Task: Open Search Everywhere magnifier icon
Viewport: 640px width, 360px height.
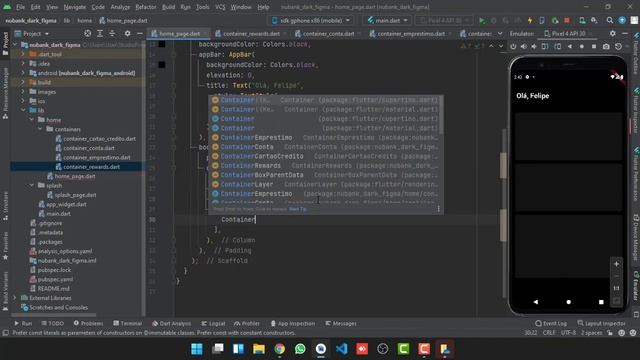Action: [x=609, y=20]
